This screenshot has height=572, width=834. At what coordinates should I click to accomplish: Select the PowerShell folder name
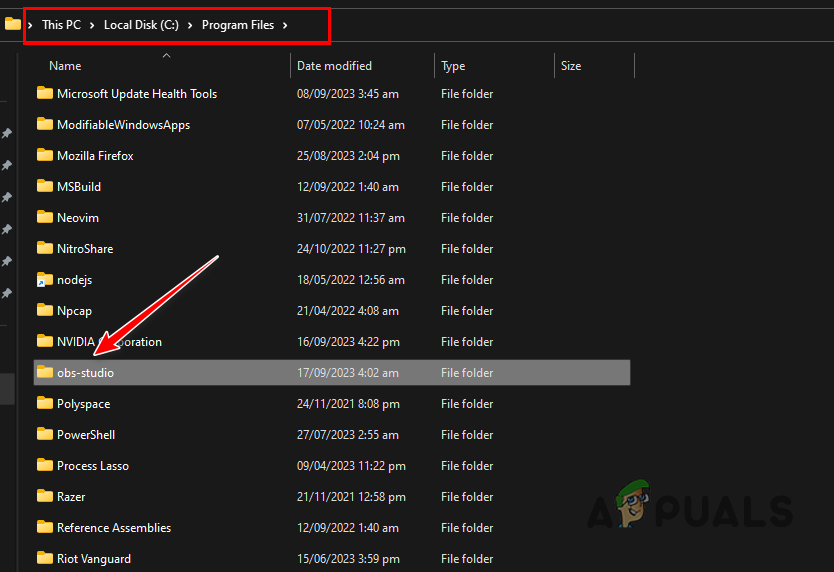coord(86,434)
